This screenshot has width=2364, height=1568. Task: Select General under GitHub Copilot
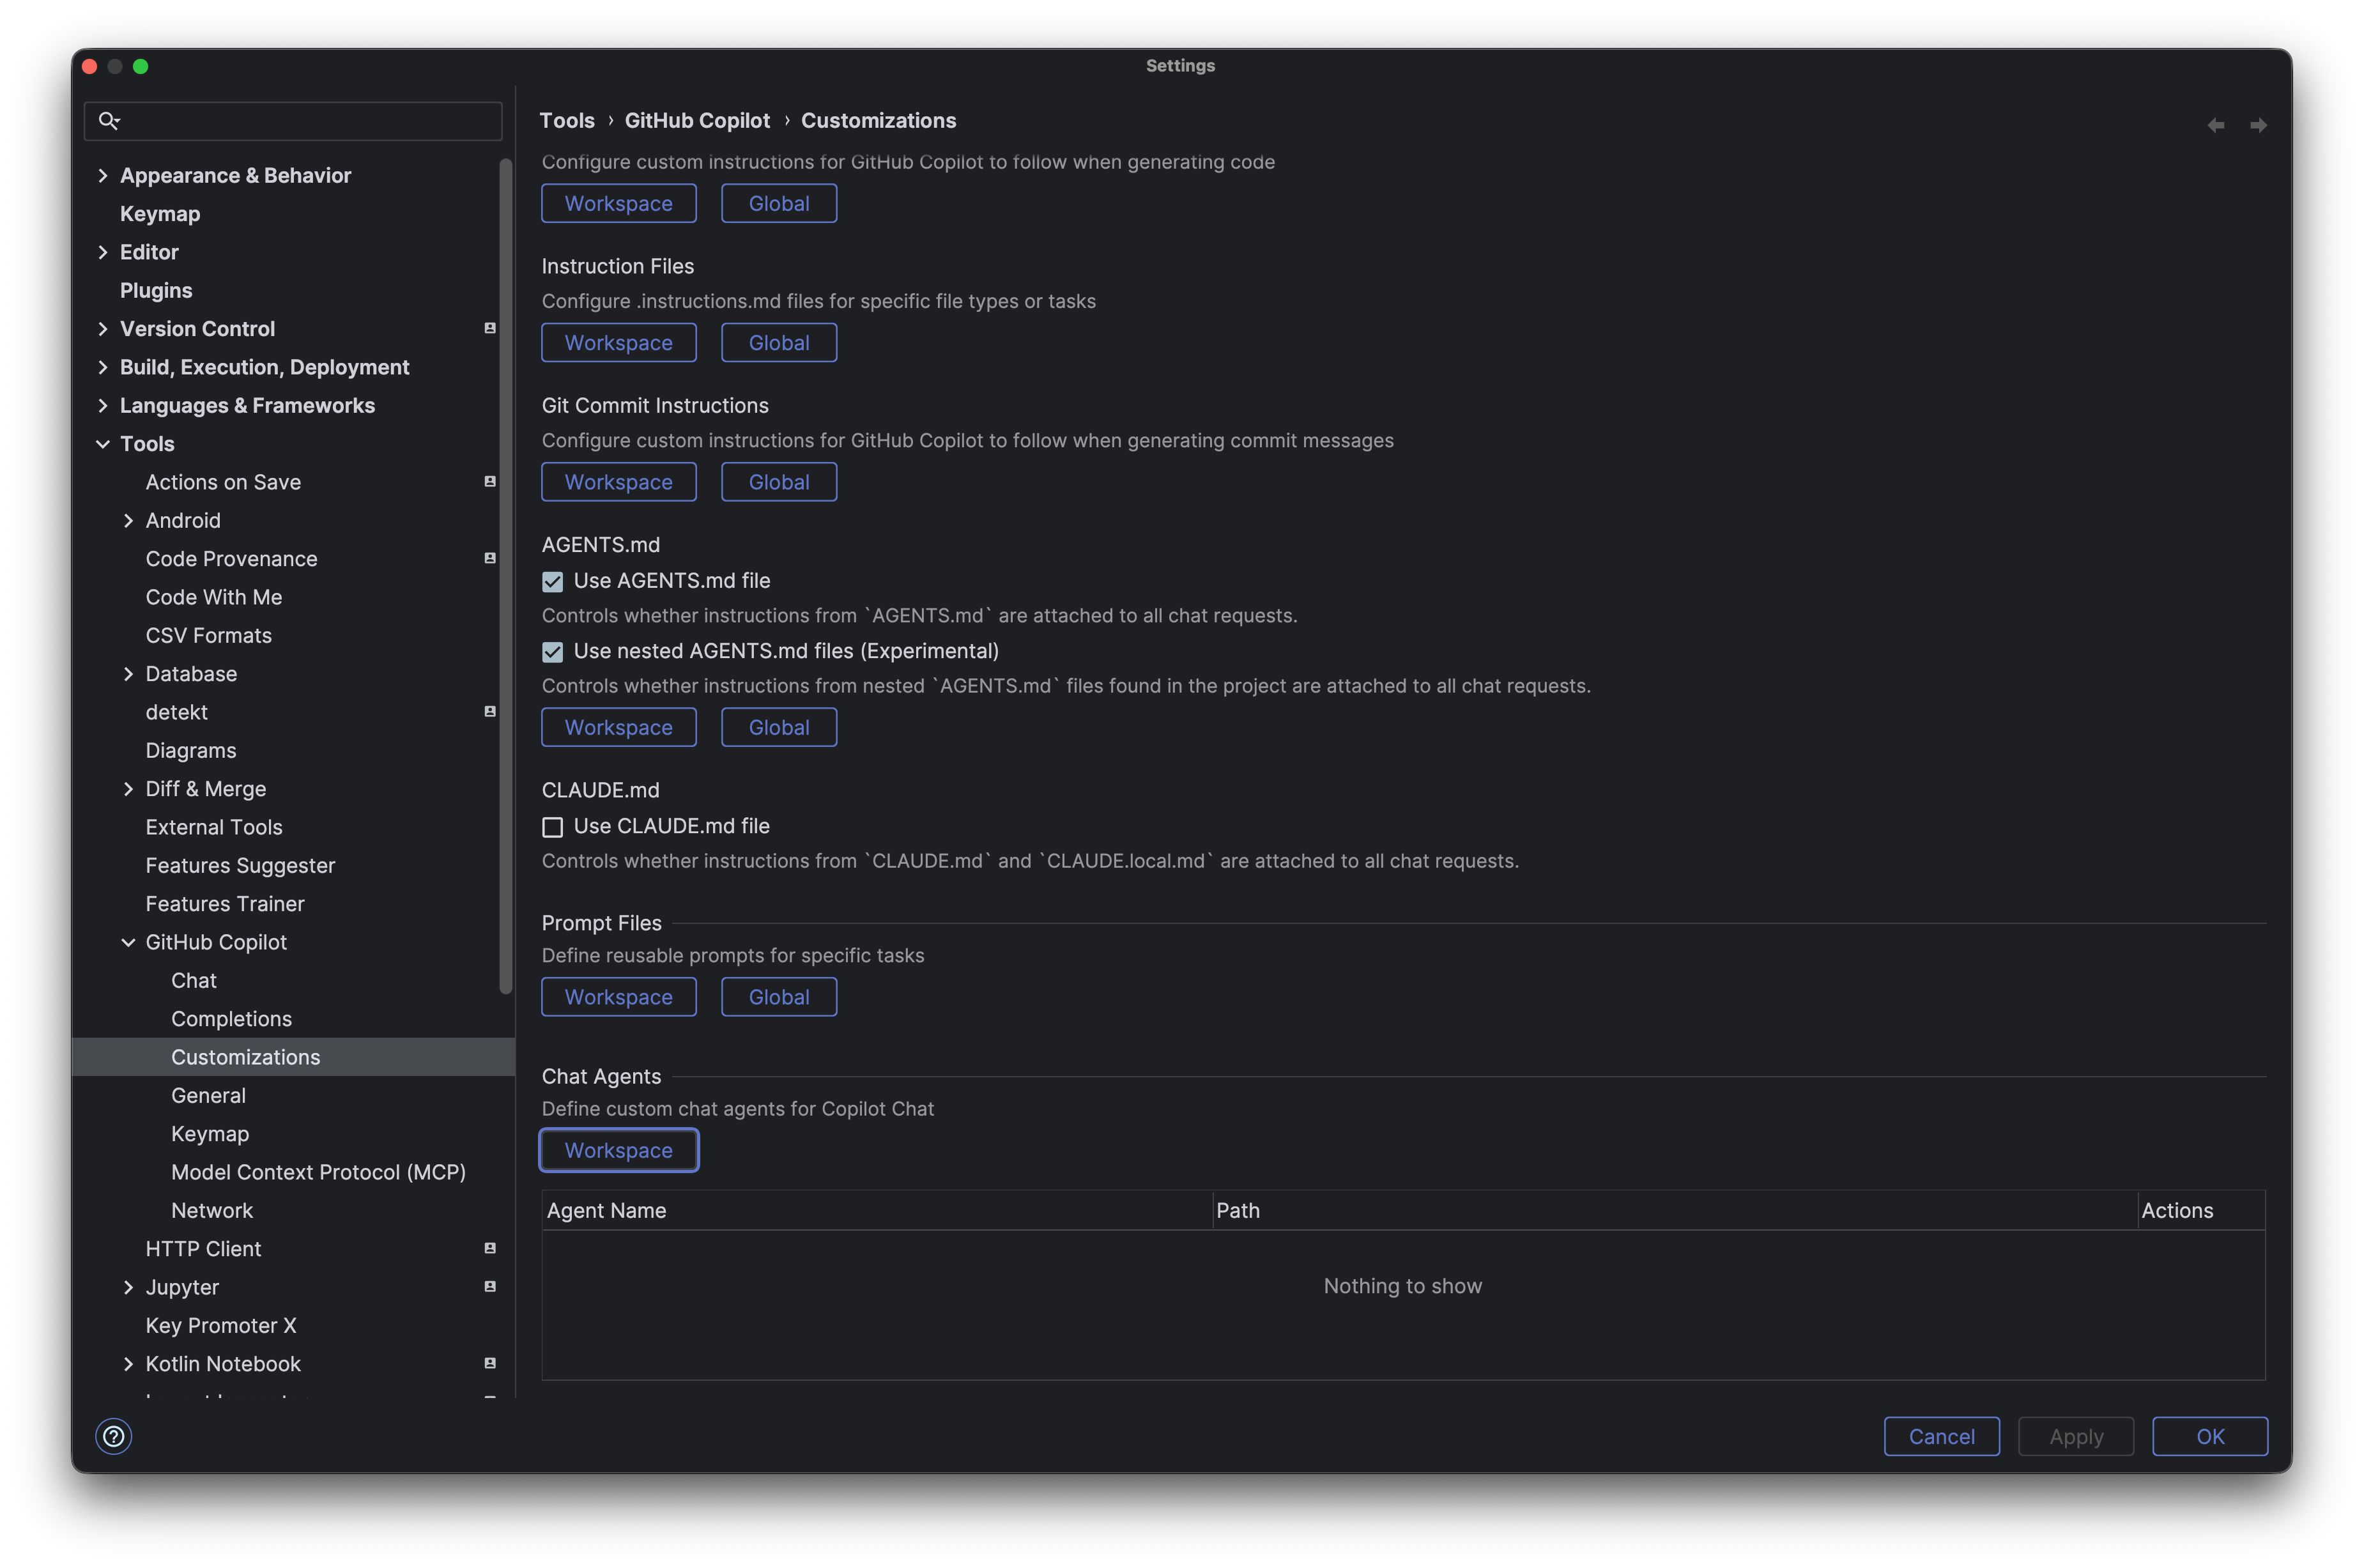click(208, 1095)
